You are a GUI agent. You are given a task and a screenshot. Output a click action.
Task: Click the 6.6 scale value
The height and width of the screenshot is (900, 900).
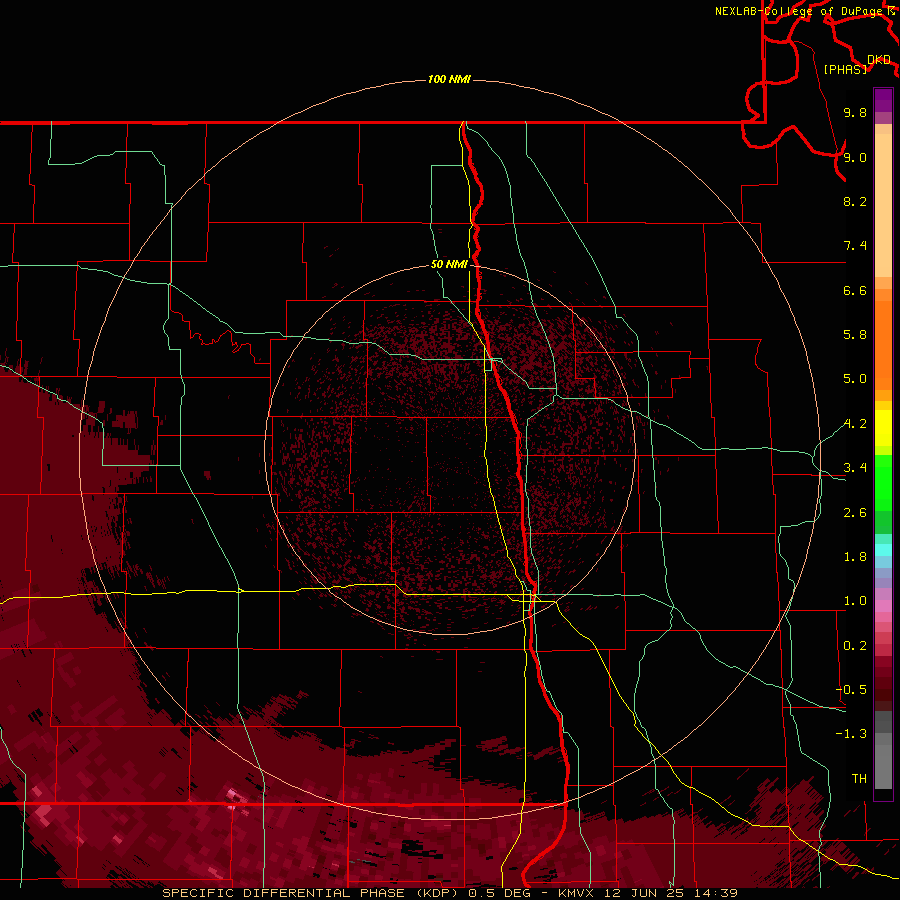(x=855, y=290)
